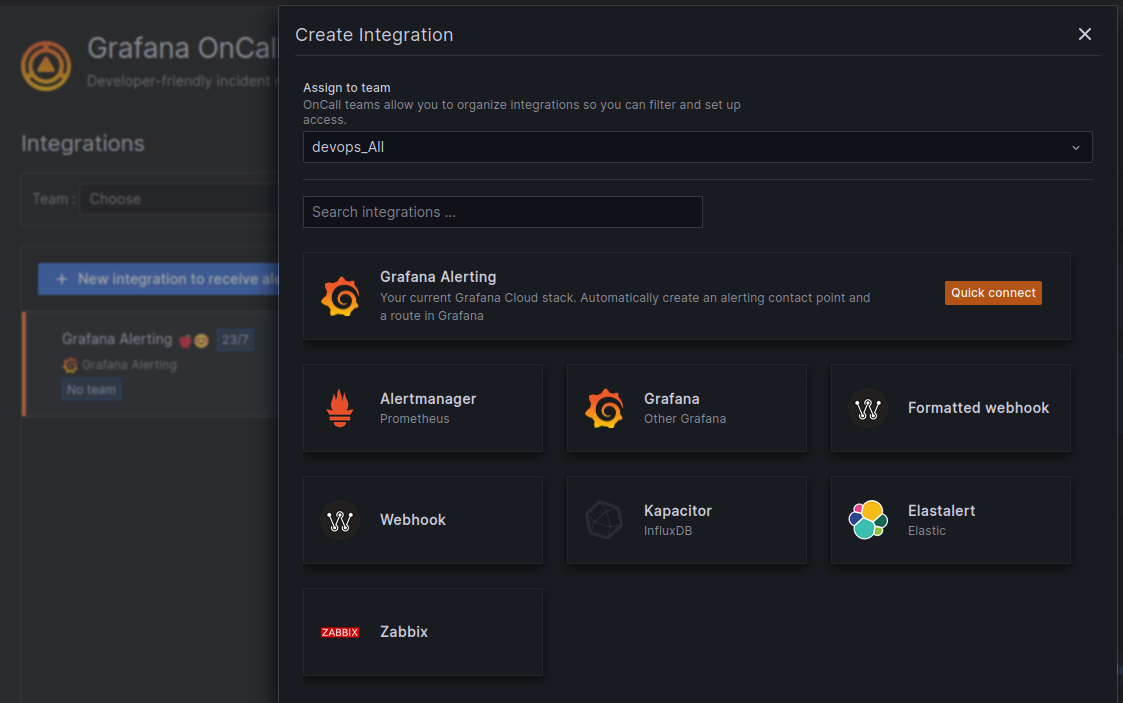Click the InfluxDB subtitle text
The image size is (1123, 703).
click(667, 531)
